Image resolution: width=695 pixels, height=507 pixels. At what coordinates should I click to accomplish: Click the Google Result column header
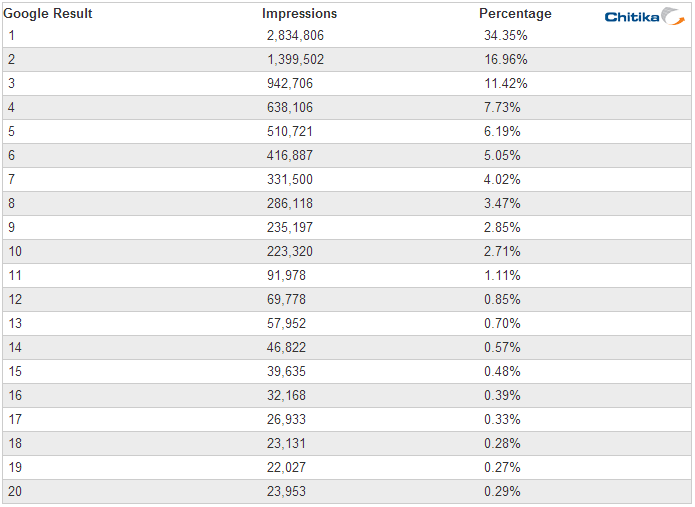(x=48, y=14)
